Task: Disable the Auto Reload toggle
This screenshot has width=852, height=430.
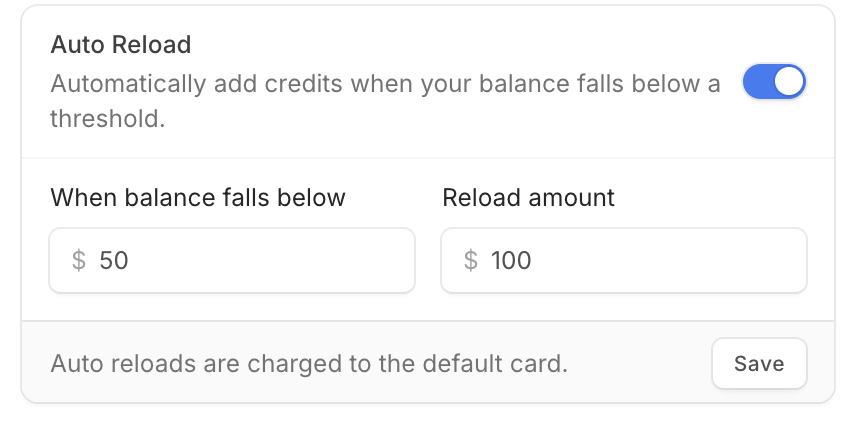Action: pos(774,82)
